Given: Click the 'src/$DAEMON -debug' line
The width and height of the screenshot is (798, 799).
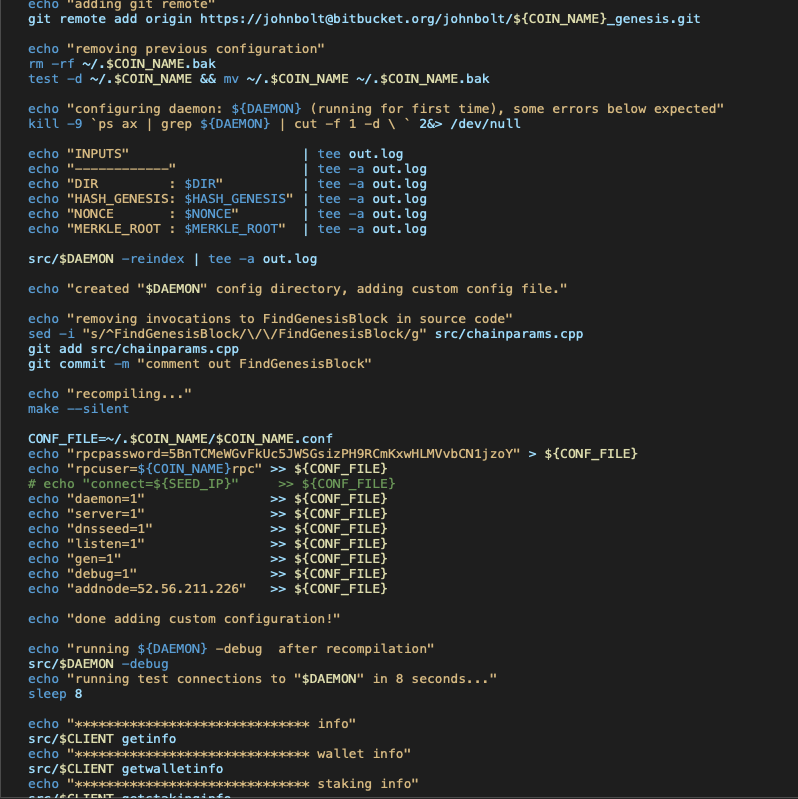Looking at the screenshot, I should [x=98, y=664].
